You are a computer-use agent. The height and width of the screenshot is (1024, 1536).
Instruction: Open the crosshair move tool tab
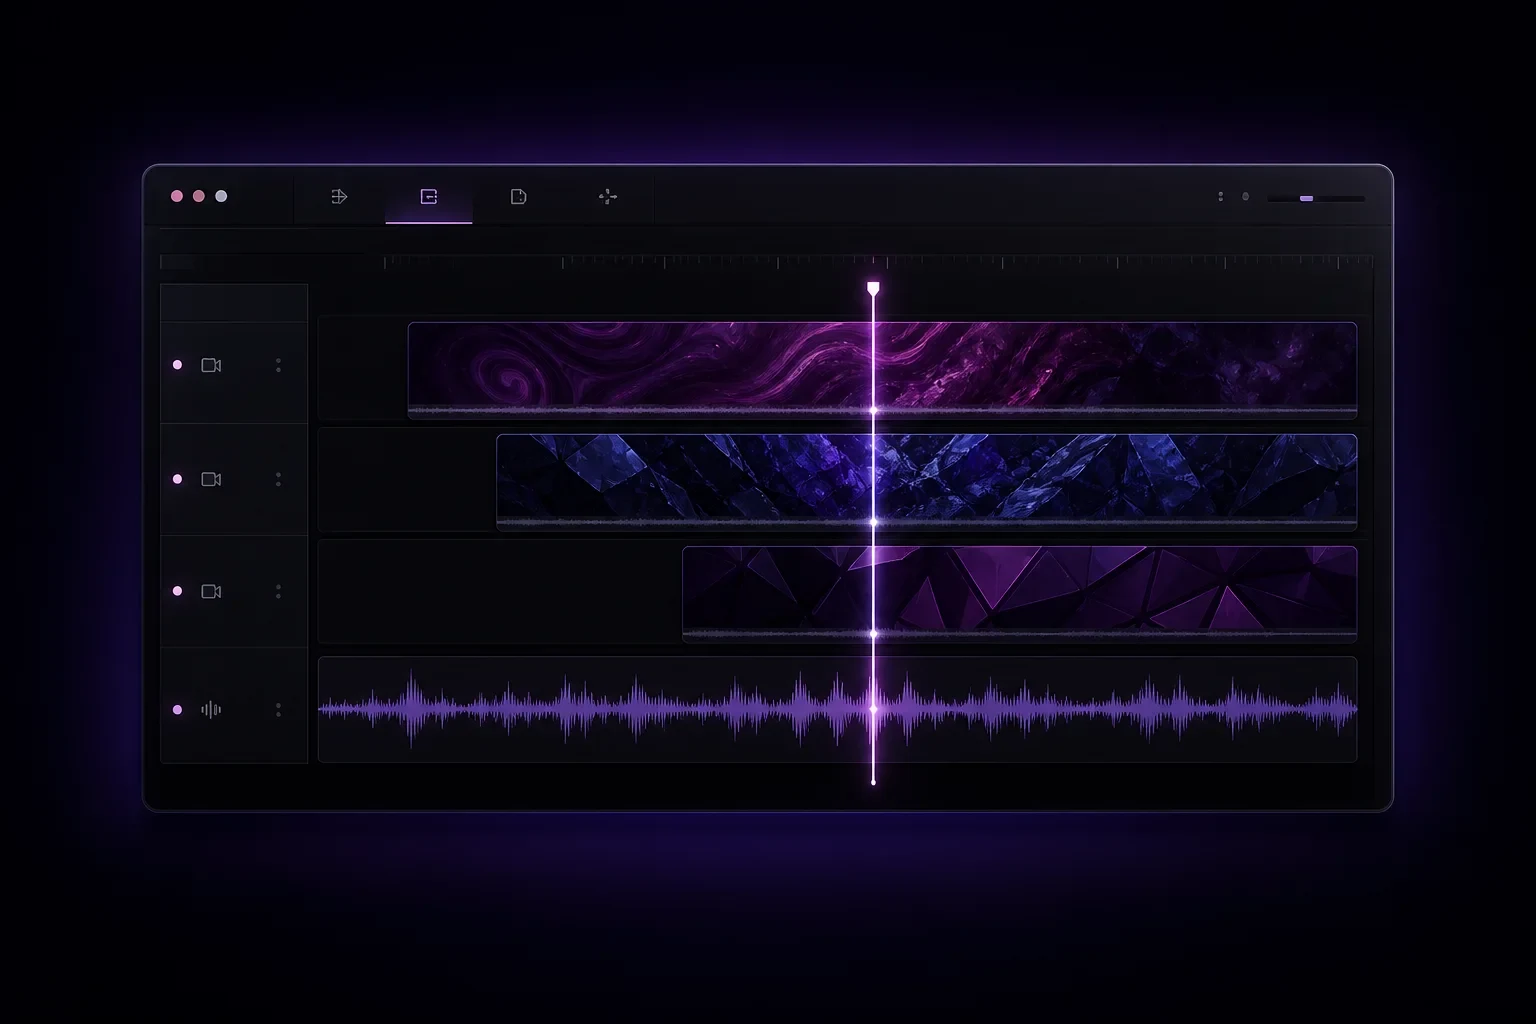click(608, 197)
